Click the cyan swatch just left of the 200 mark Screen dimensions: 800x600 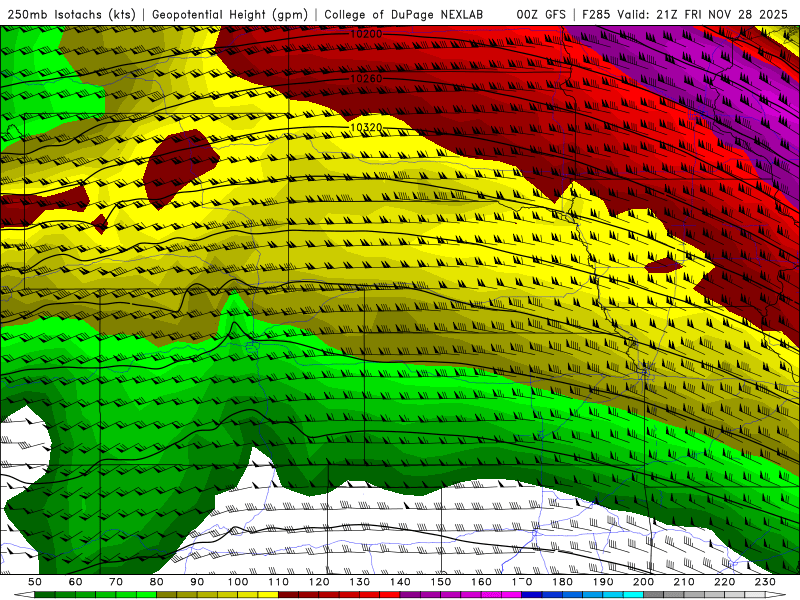(634, 595)
